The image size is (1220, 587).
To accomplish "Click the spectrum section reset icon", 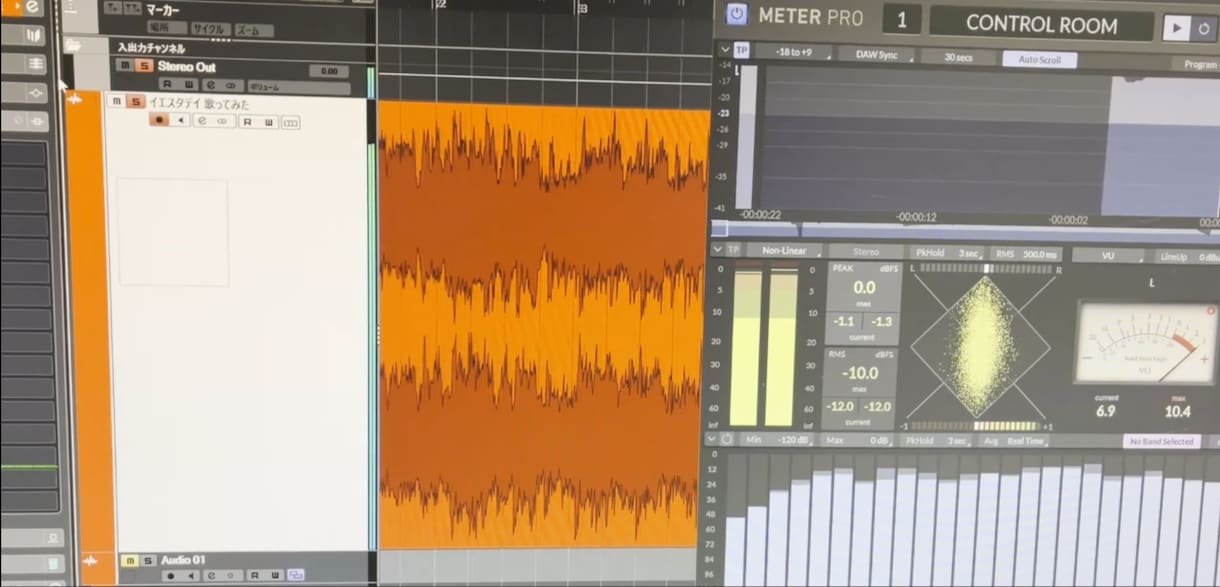I will click(726, 440).
